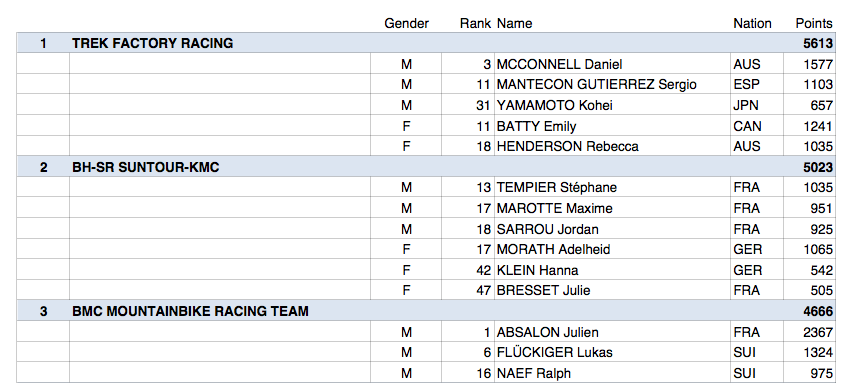Click the Rank column header

pyautogui.click(x=475, y=23)
